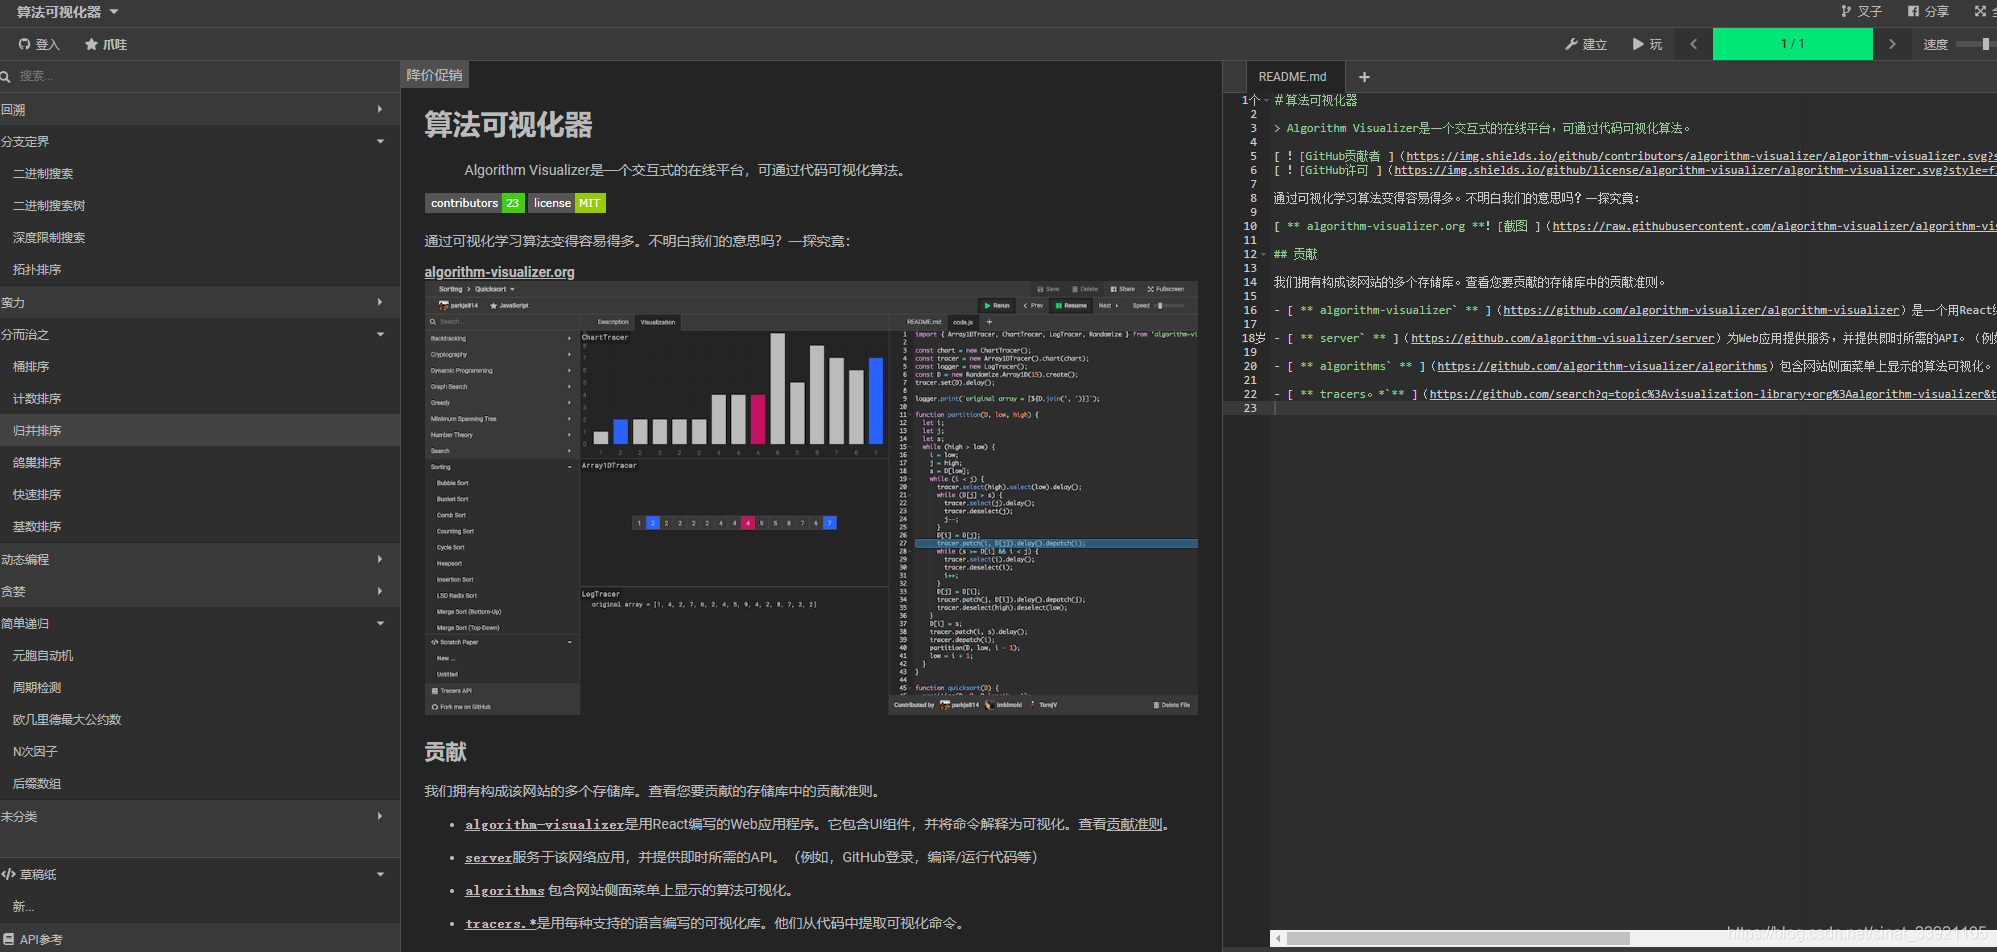Select 后缀数组 in sidebar

[200, 783]
